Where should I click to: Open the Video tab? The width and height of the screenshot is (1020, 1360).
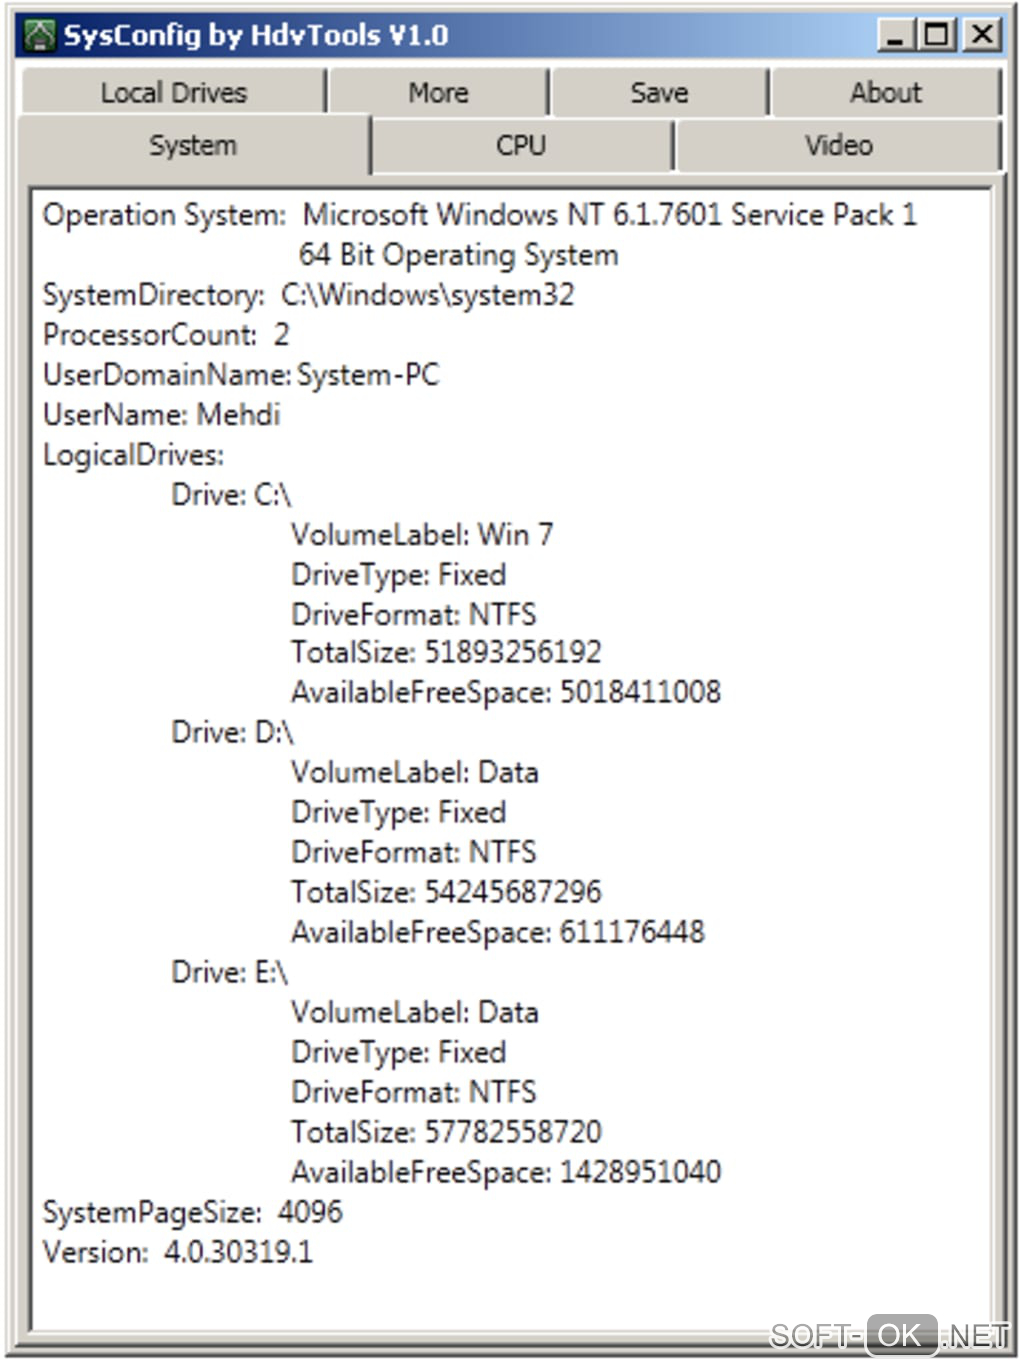coord(838,146)
